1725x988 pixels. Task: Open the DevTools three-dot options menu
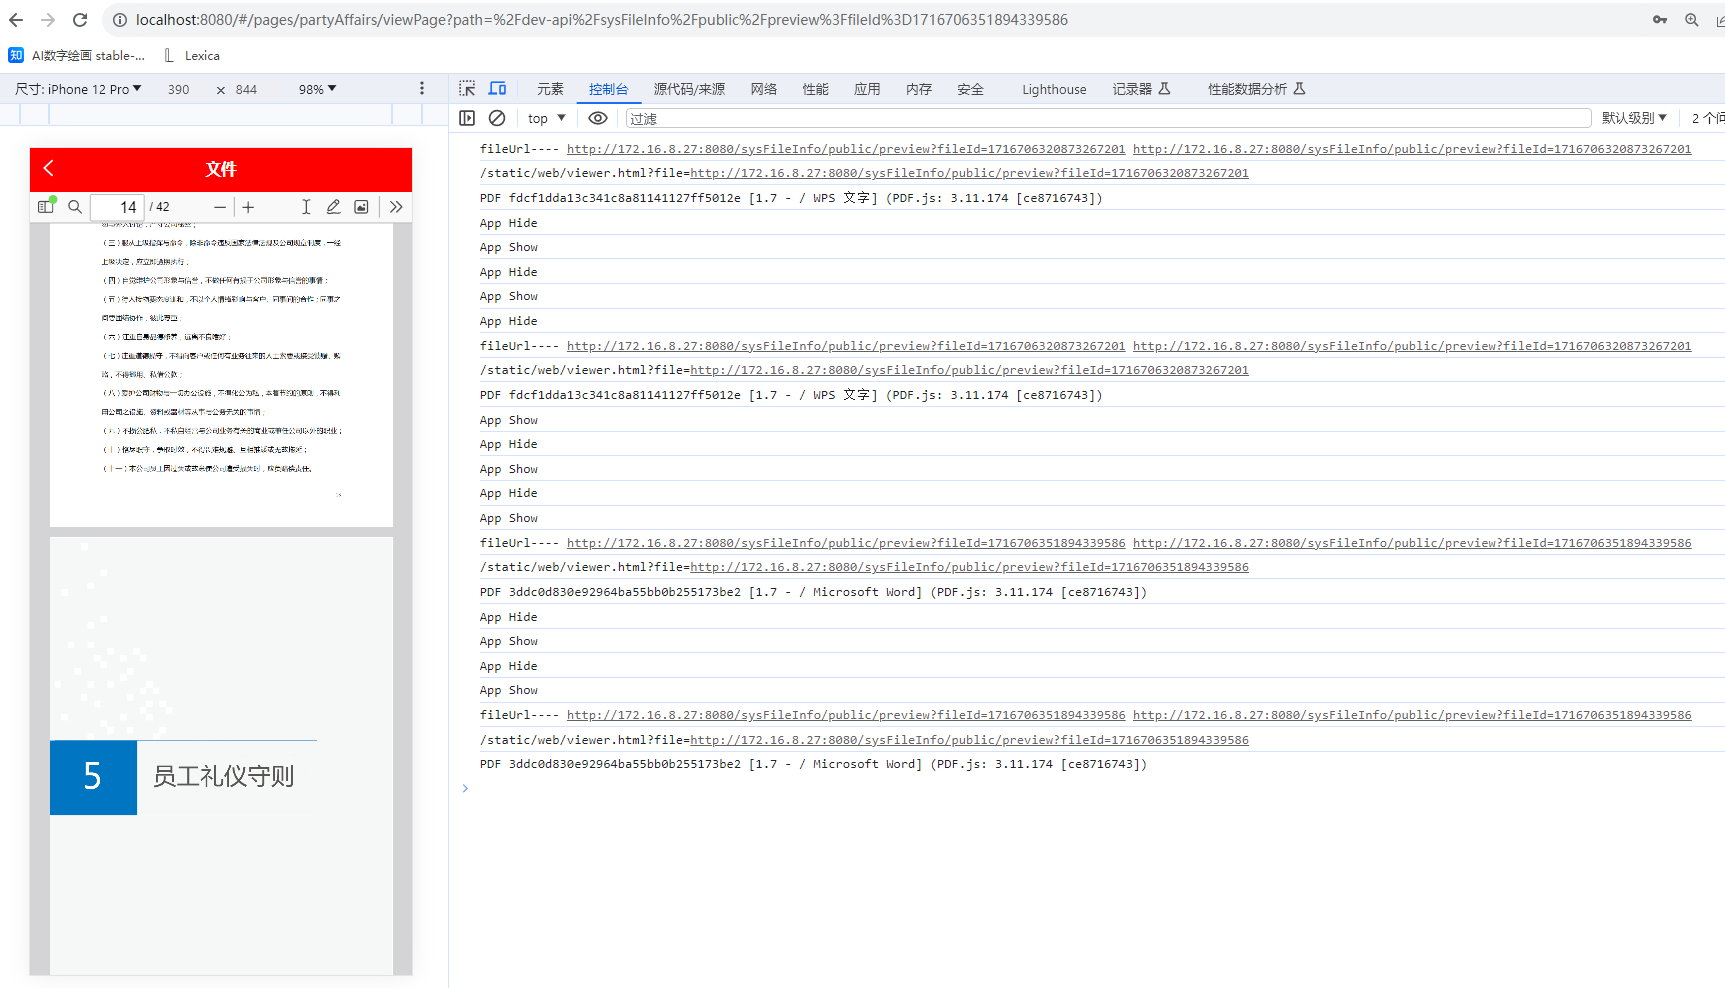pyautogui.click(x=422, y=88)
